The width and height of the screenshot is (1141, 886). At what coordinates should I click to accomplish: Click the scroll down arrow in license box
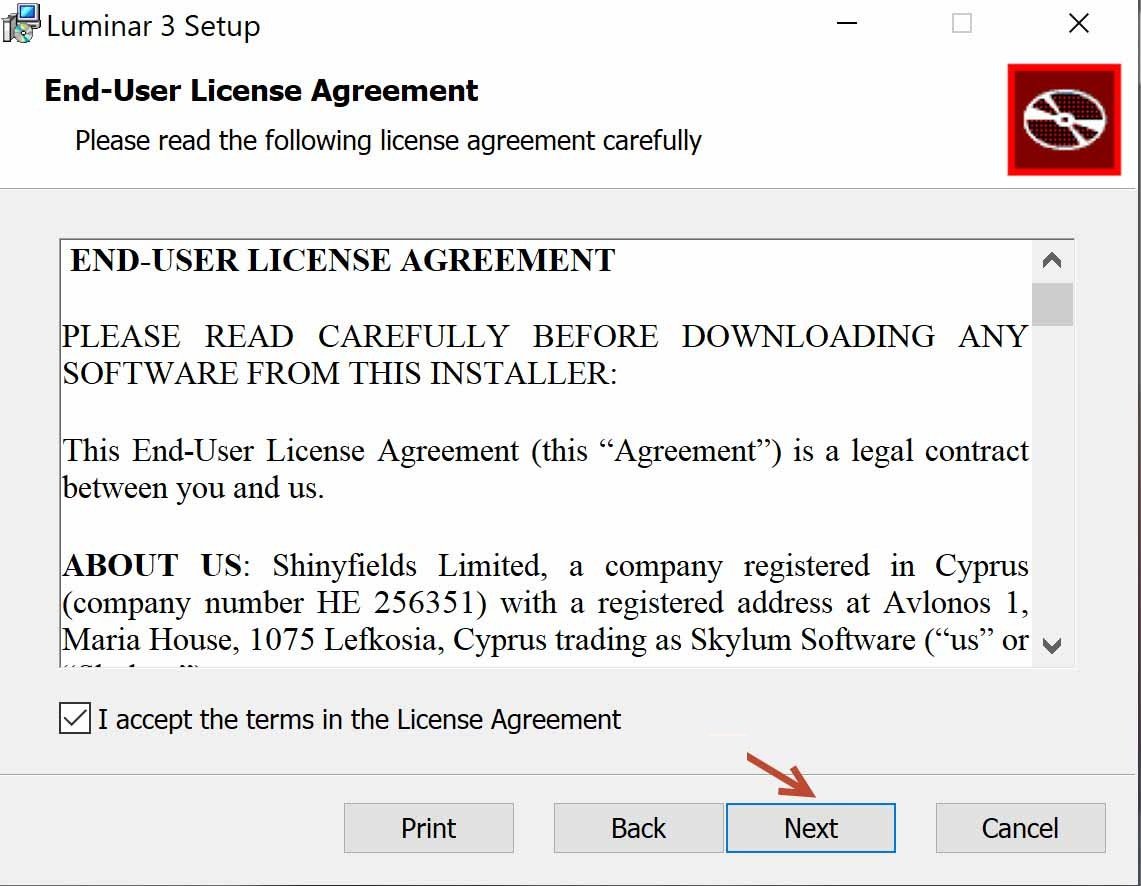point(1051,645)
